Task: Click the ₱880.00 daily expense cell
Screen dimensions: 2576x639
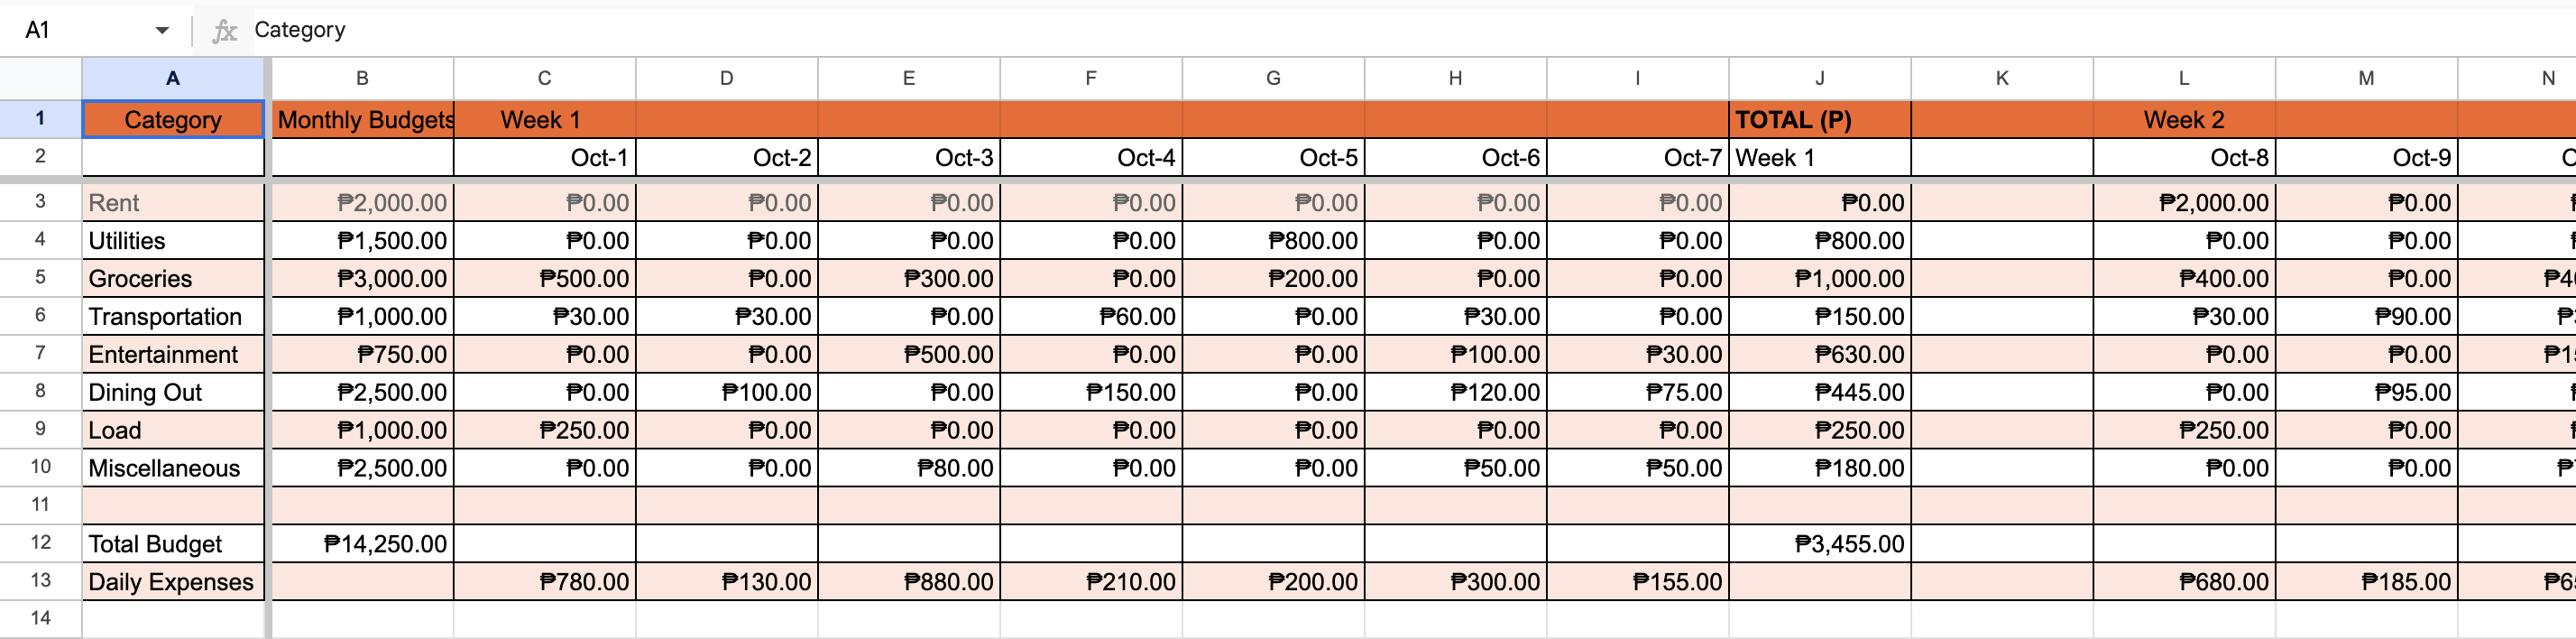Action: click(908, 582)
